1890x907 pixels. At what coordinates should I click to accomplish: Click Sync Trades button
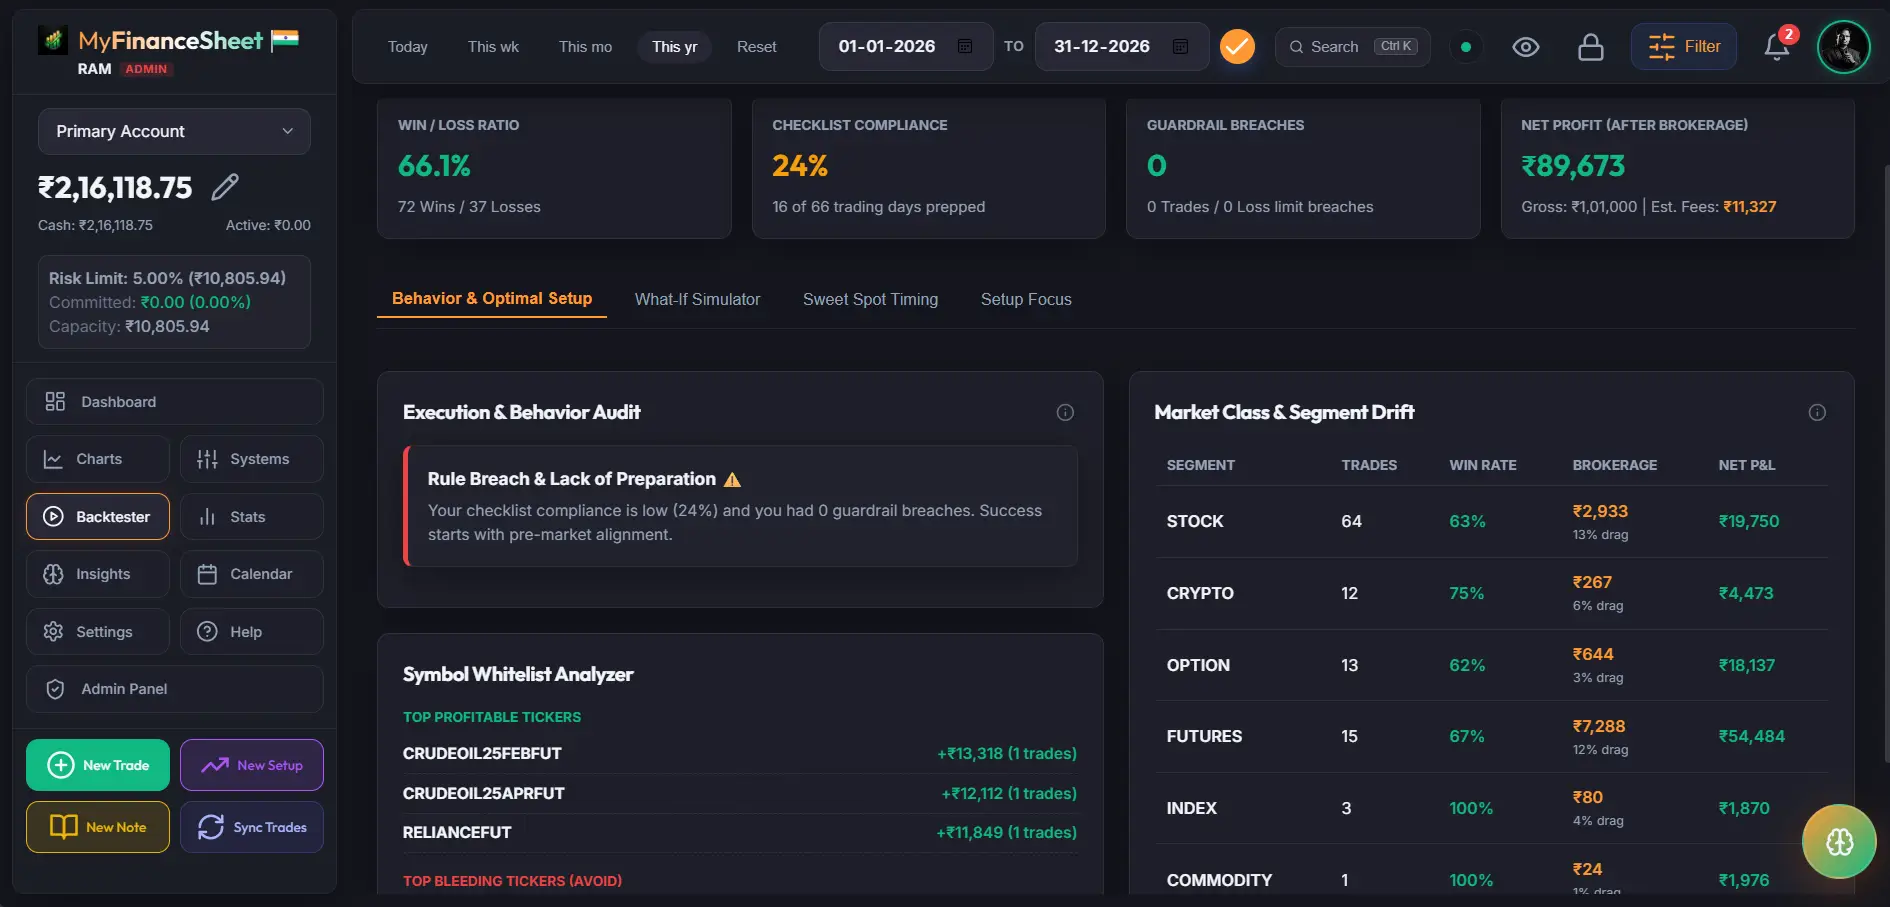pyautogui.click(x=251, y=827)
